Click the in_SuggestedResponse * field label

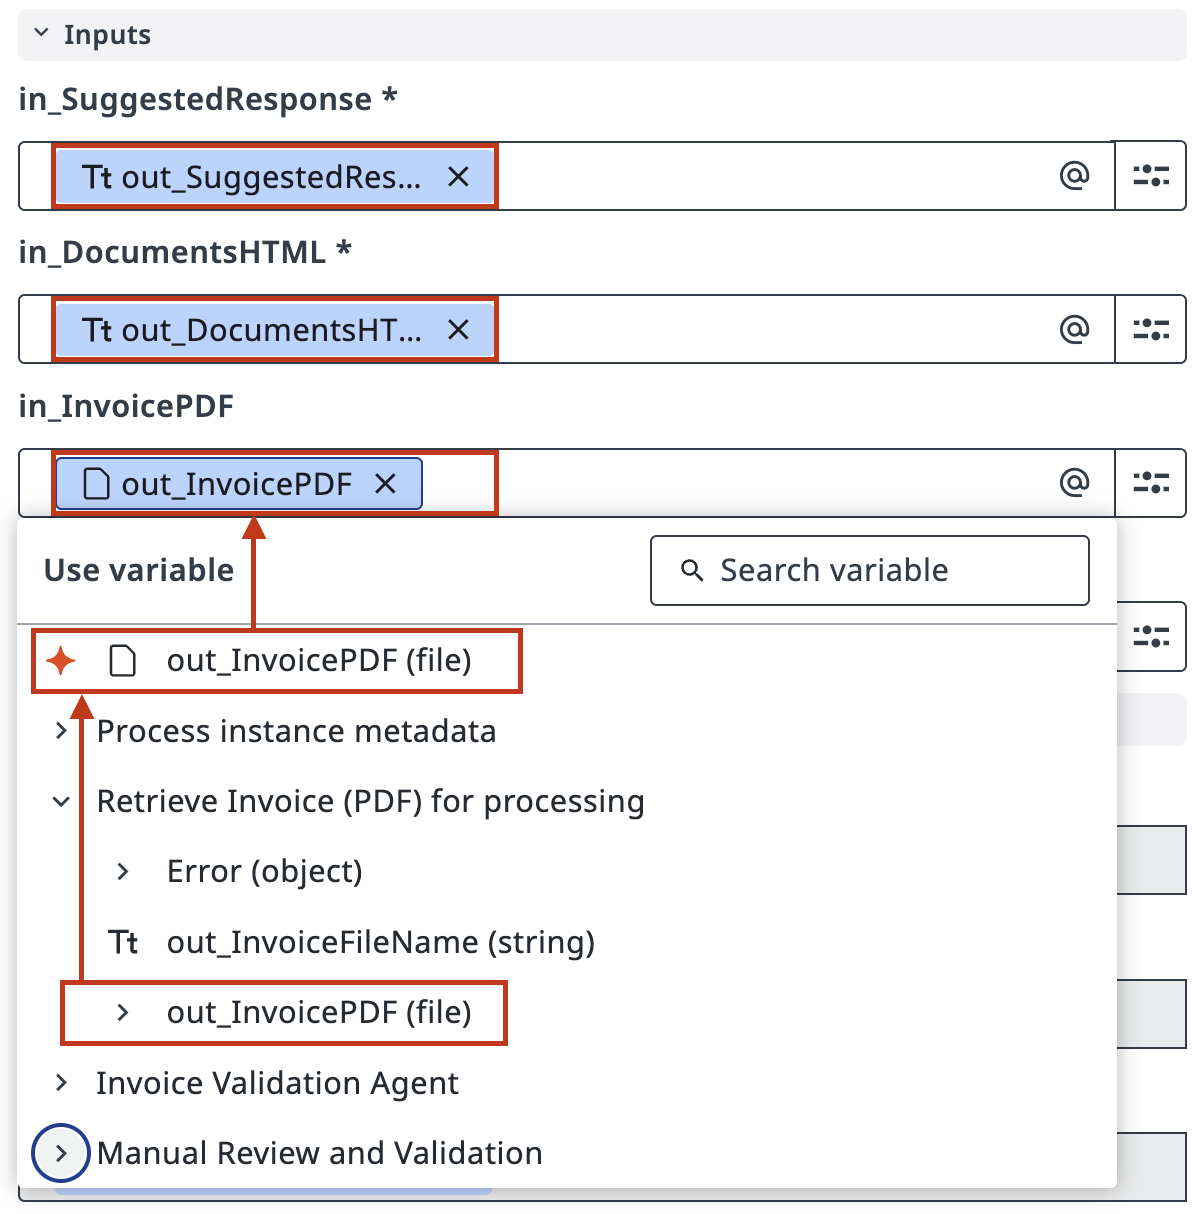point(208,99)
